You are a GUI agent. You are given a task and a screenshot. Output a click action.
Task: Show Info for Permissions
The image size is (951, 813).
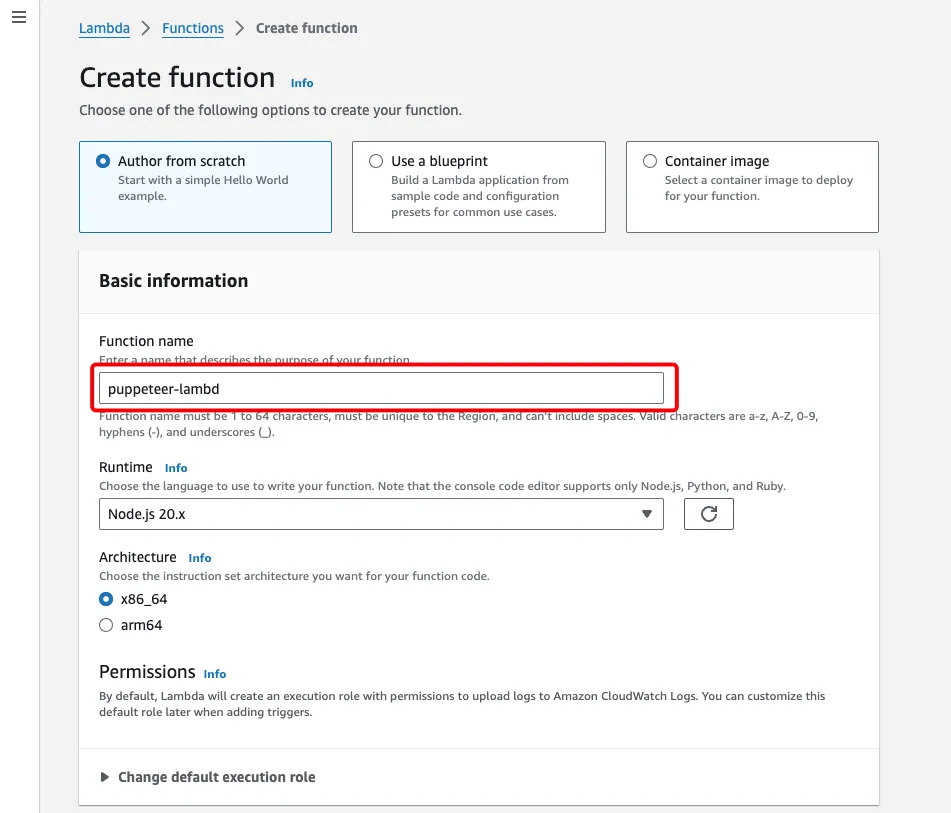215,674
